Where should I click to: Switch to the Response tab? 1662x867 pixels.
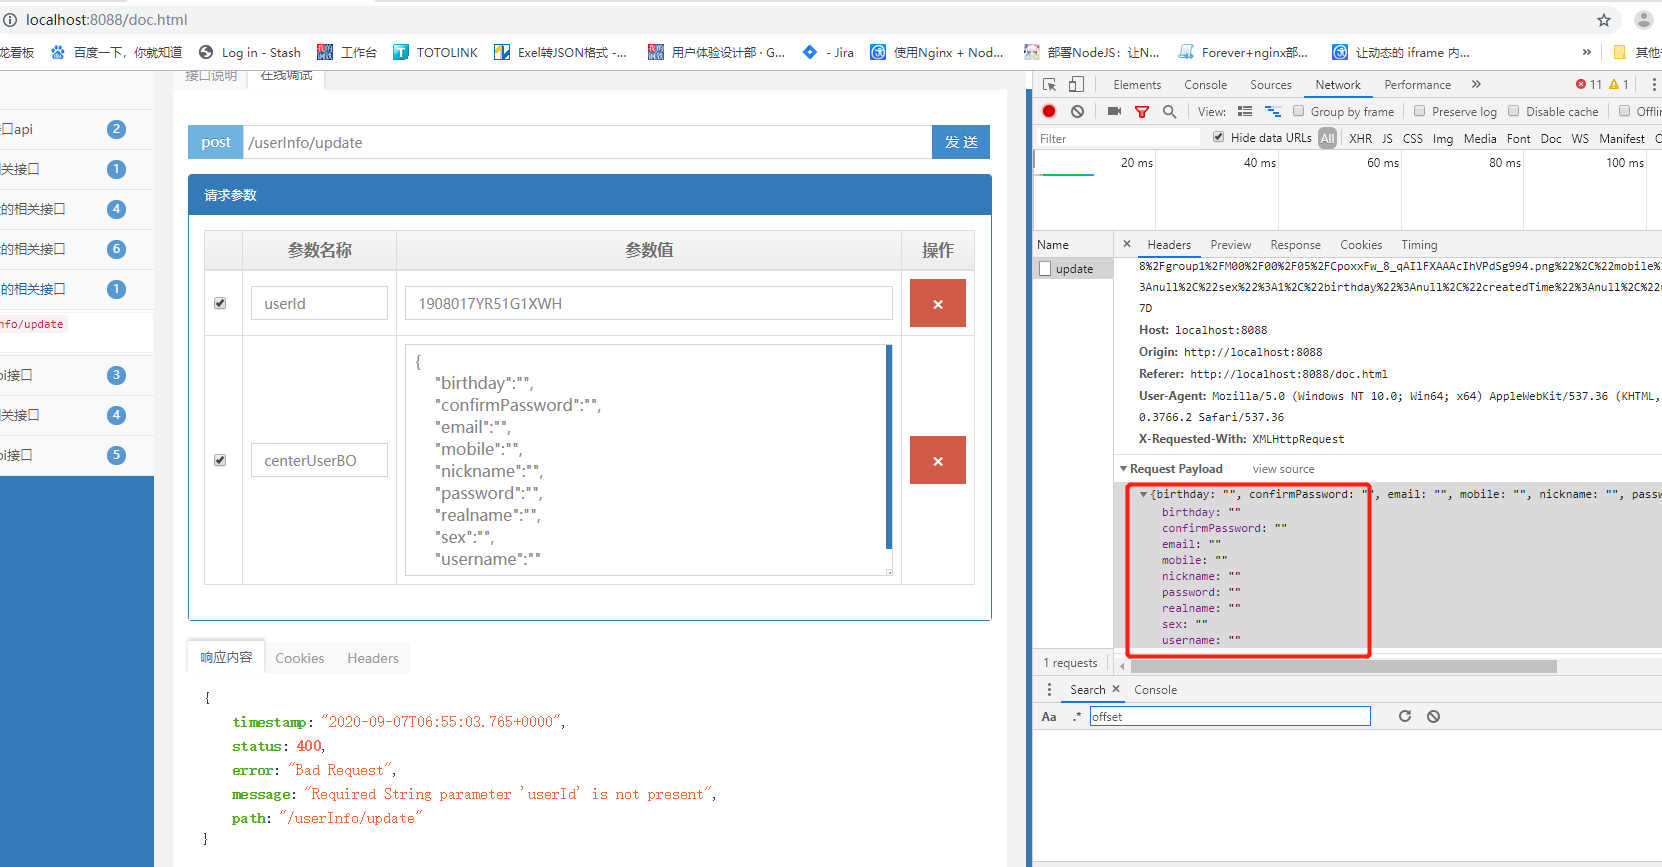(1295, 245)
